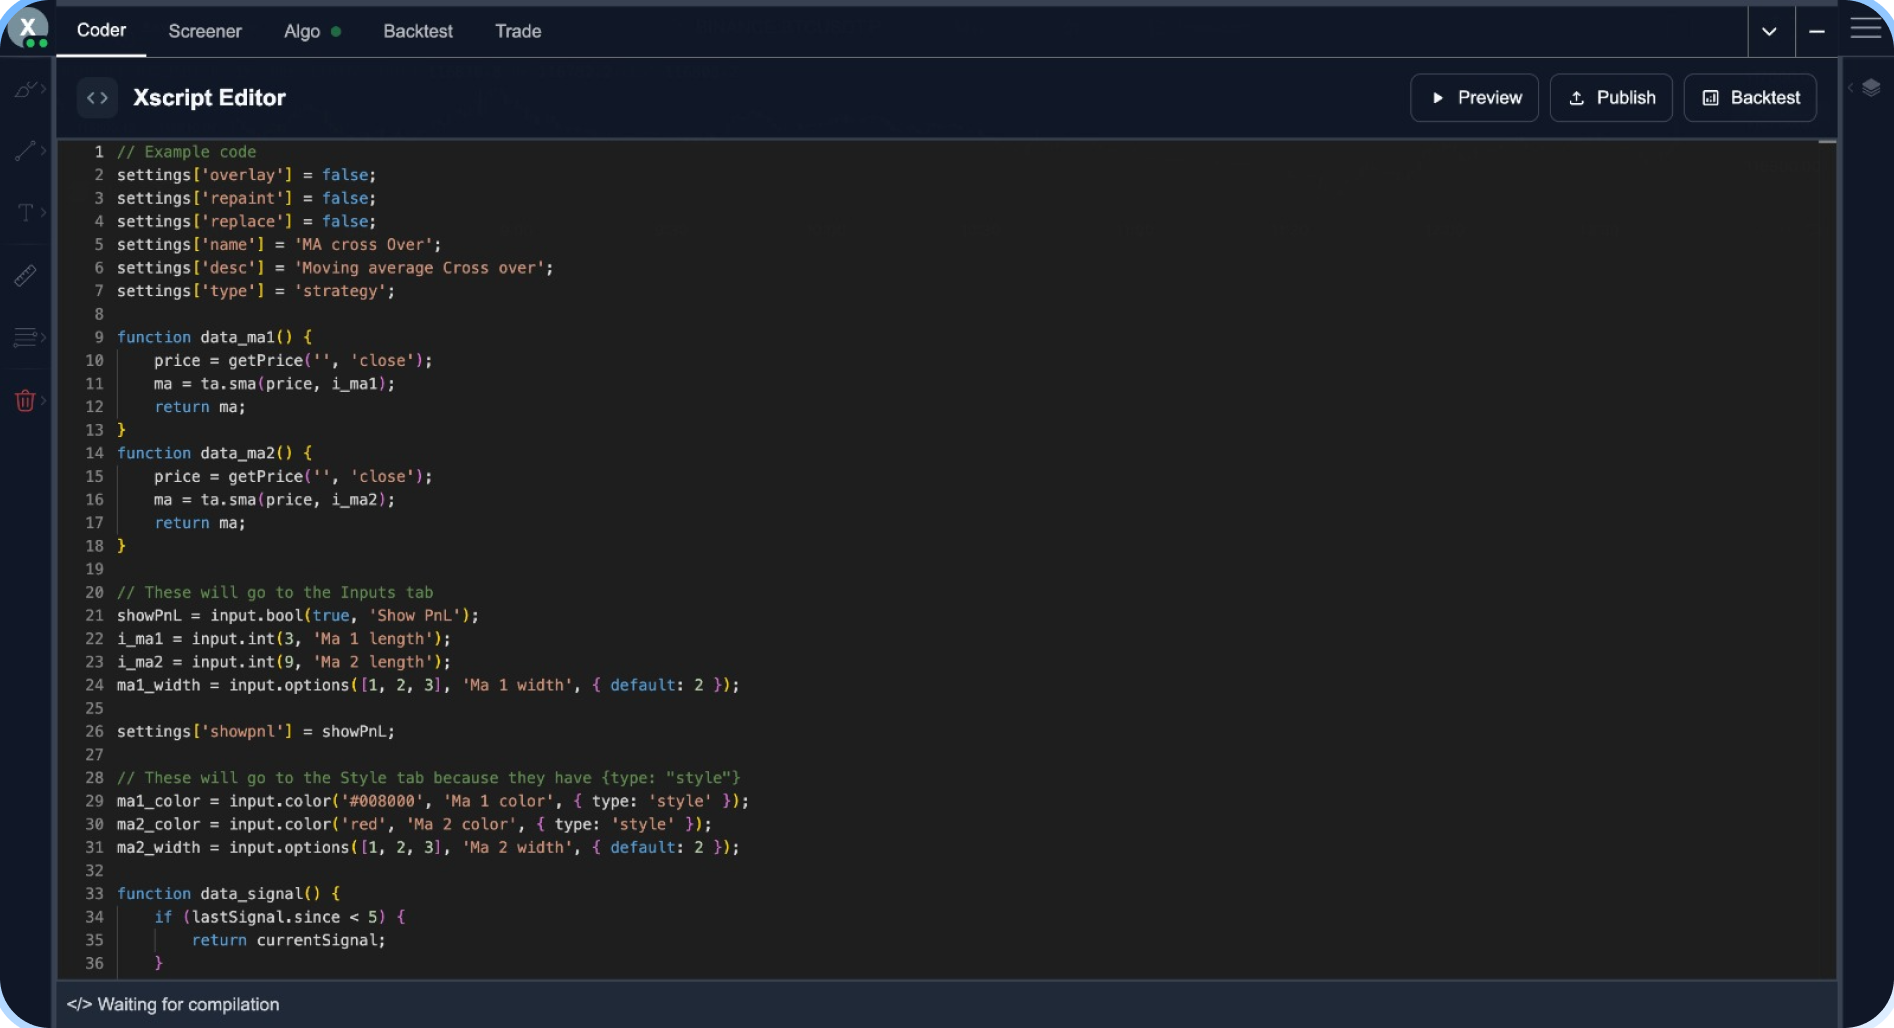Click the function data_ma2() declaration
This screenshot has width=1894, height=1028.
214,453
